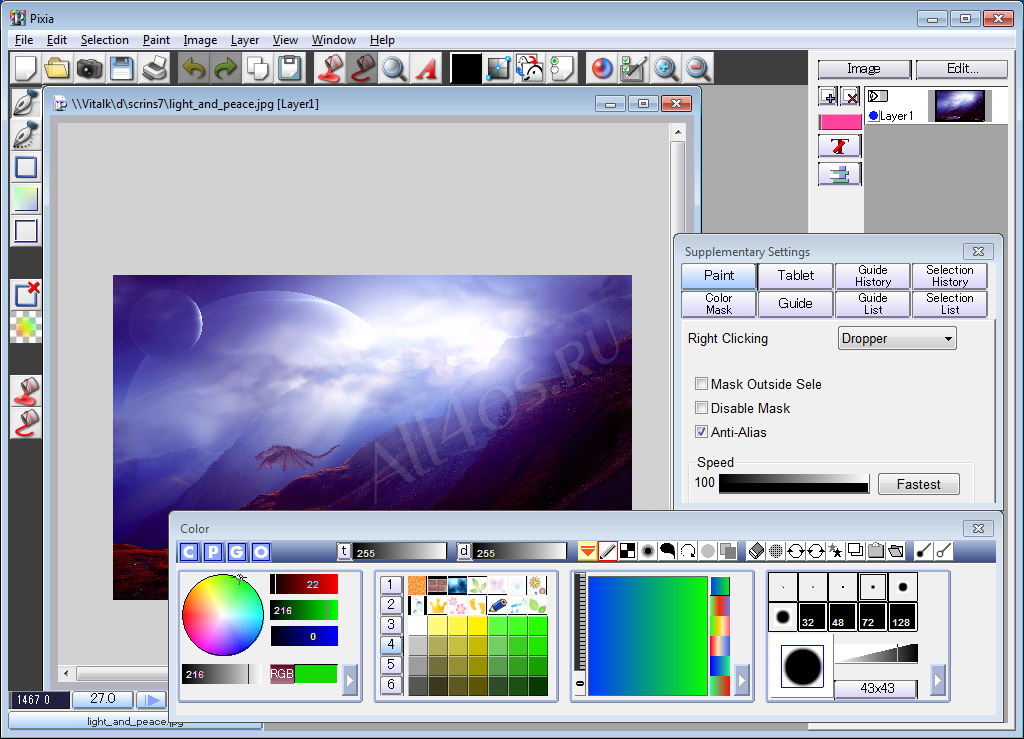Click the magnifier loupe toolbar icon

coord(394,68)
